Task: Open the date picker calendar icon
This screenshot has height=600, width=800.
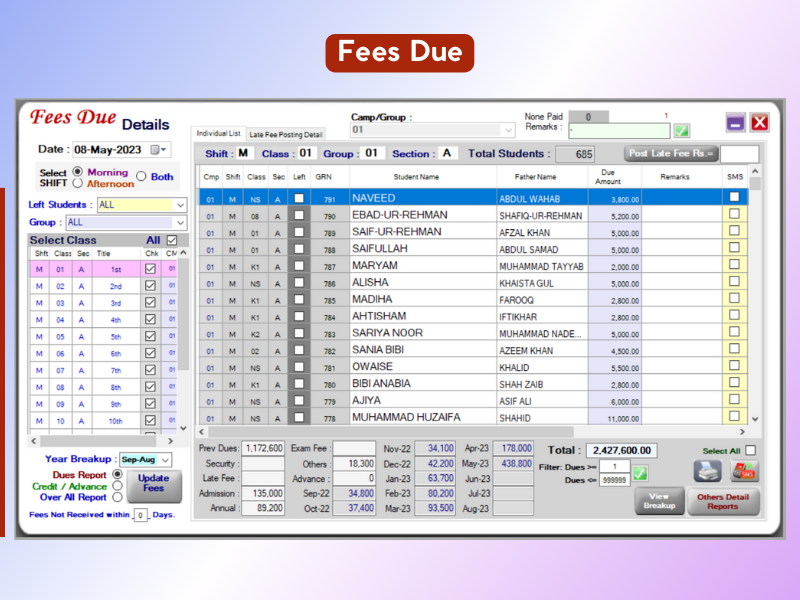Action: (156, 149)
